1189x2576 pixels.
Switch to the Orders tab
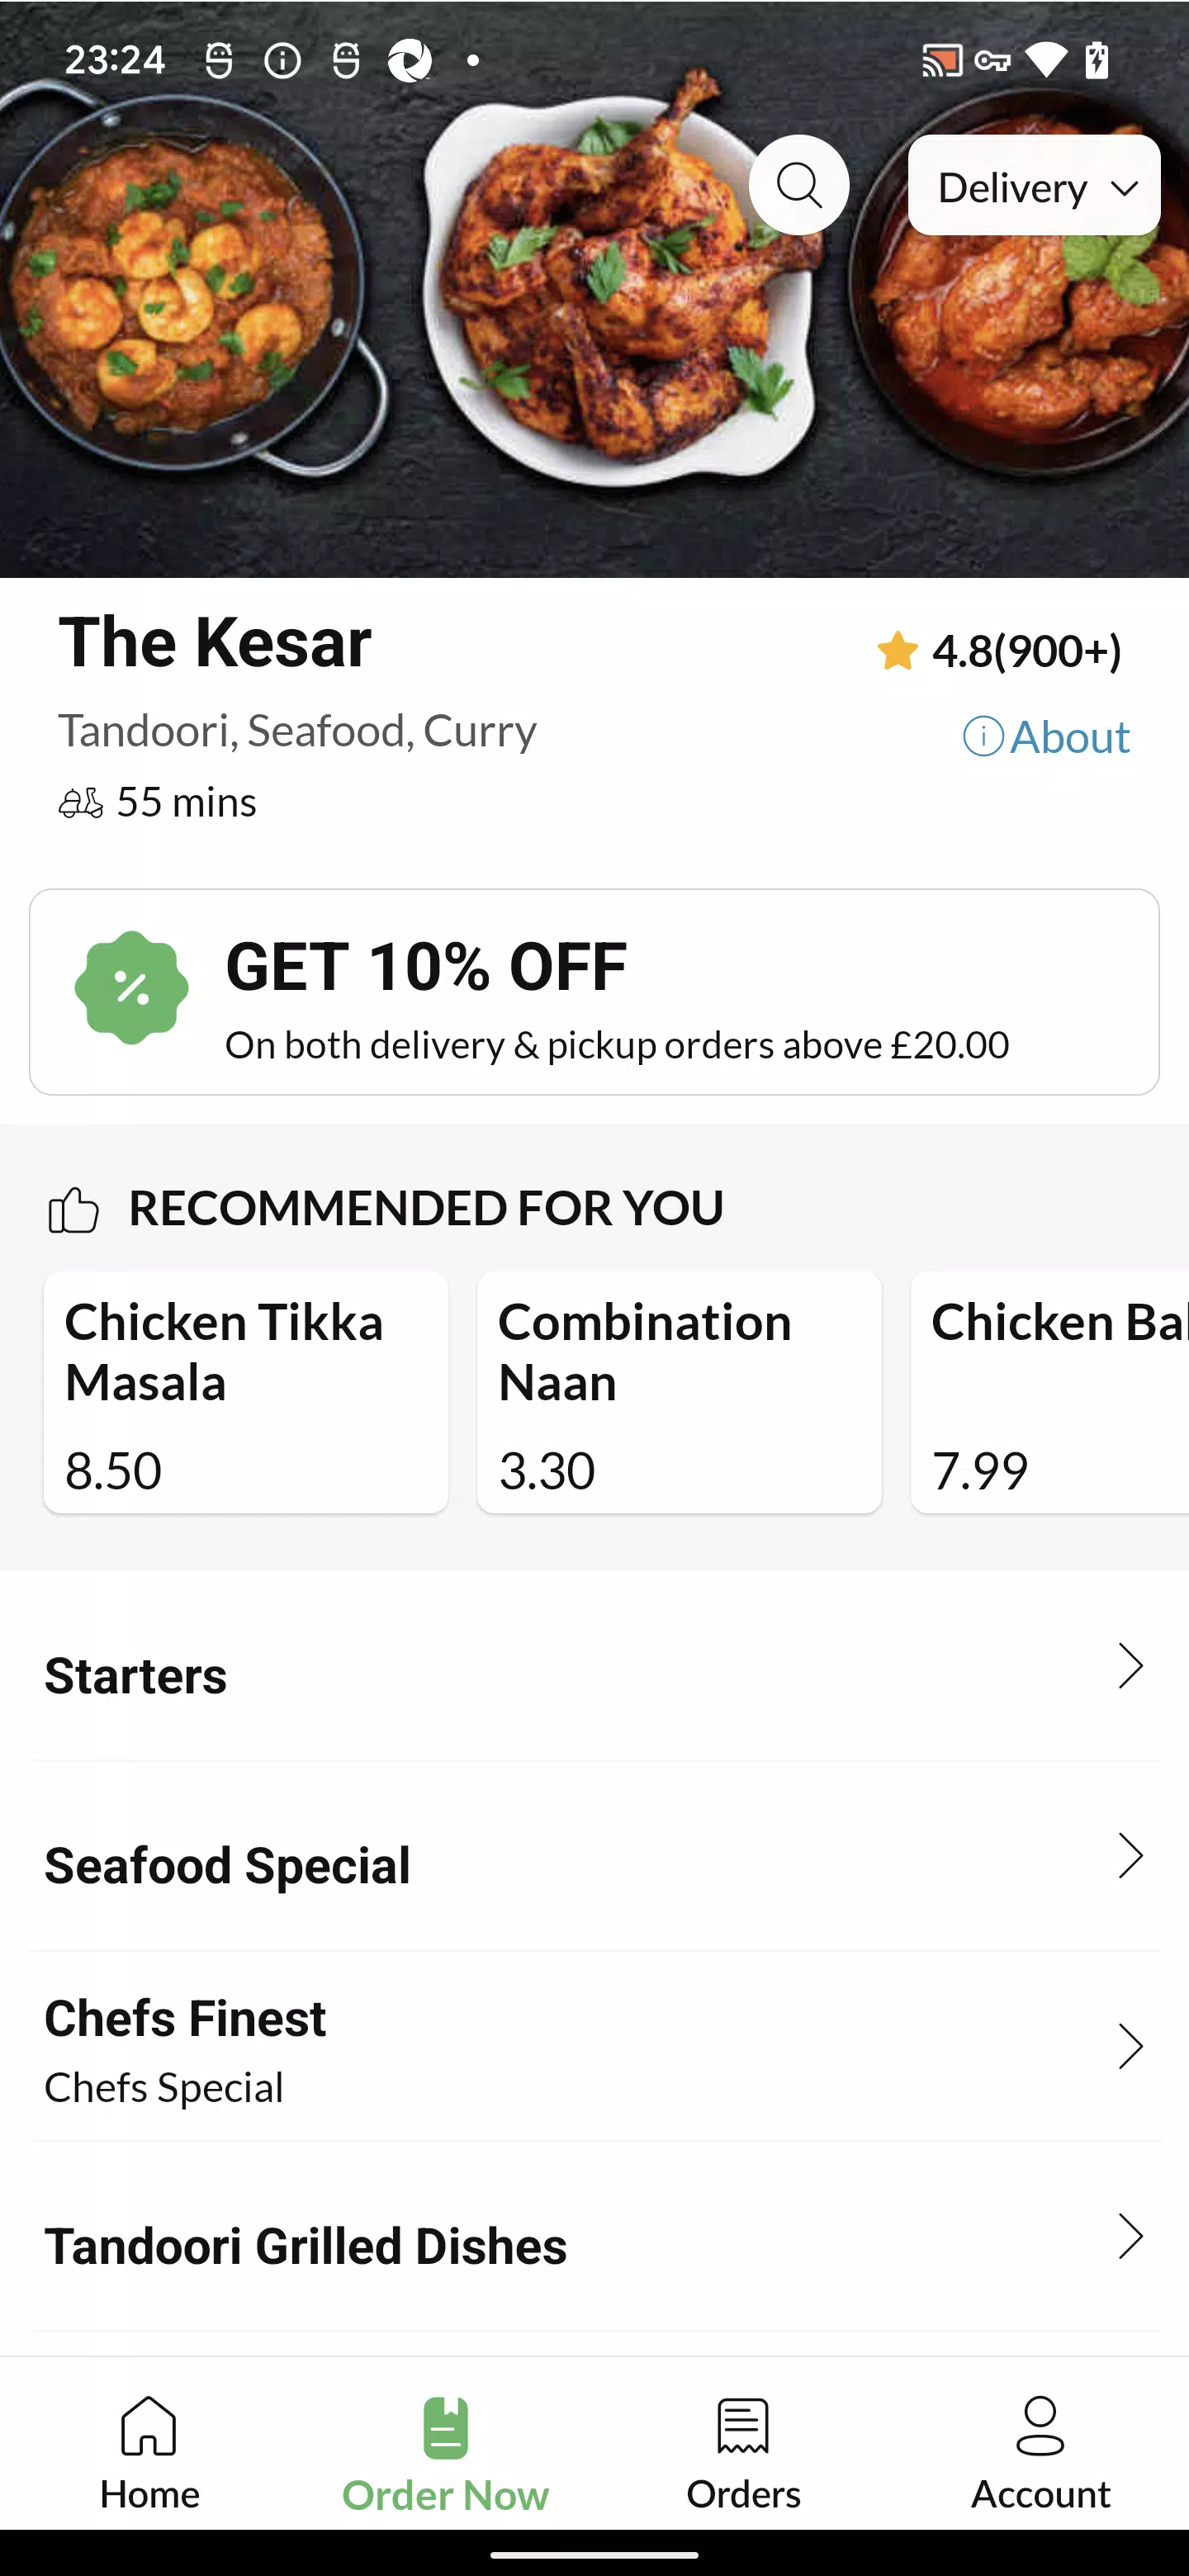click(x=743, y=2452)
